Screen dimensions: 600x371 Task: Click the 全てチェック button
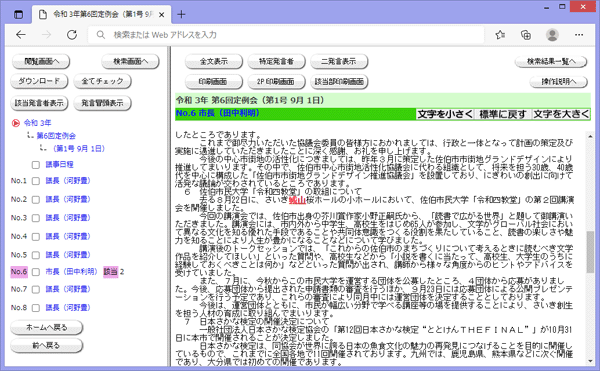pyautogui.click(x=103, y=81)
